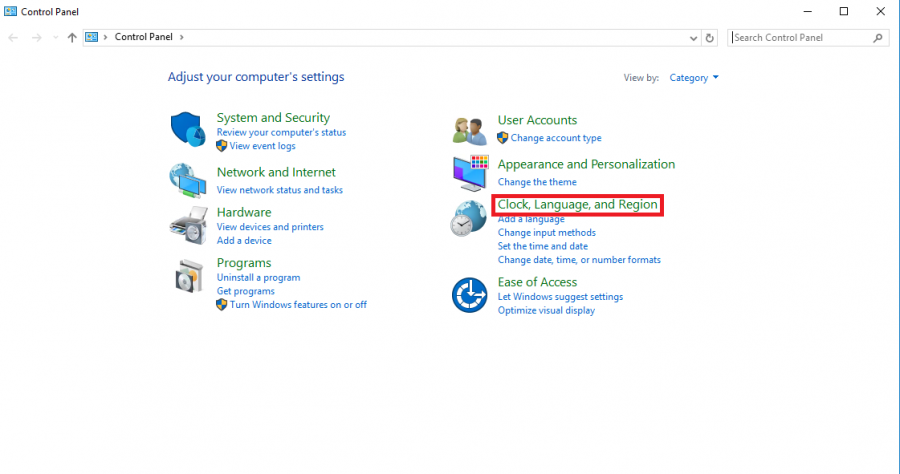Click the User Accounts people icon

pyautogui.click(x=470, y=130)
